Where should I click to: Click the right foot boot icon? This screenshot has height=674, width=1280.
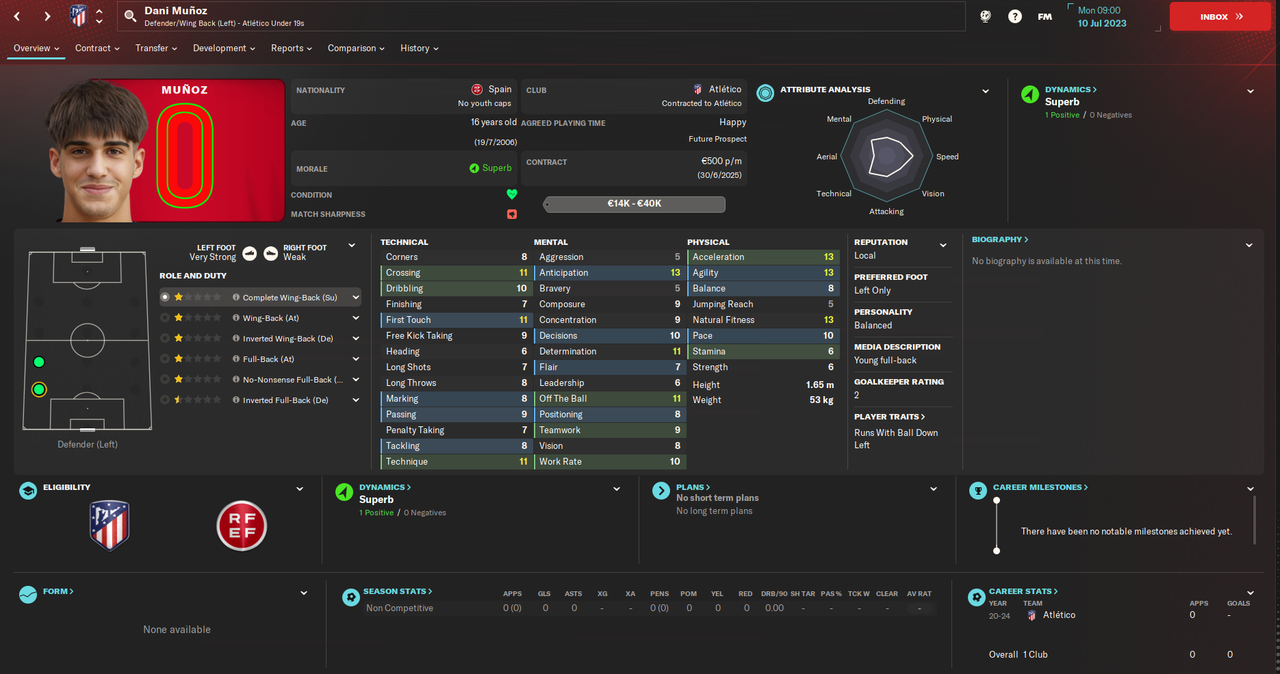coord(271,253)
